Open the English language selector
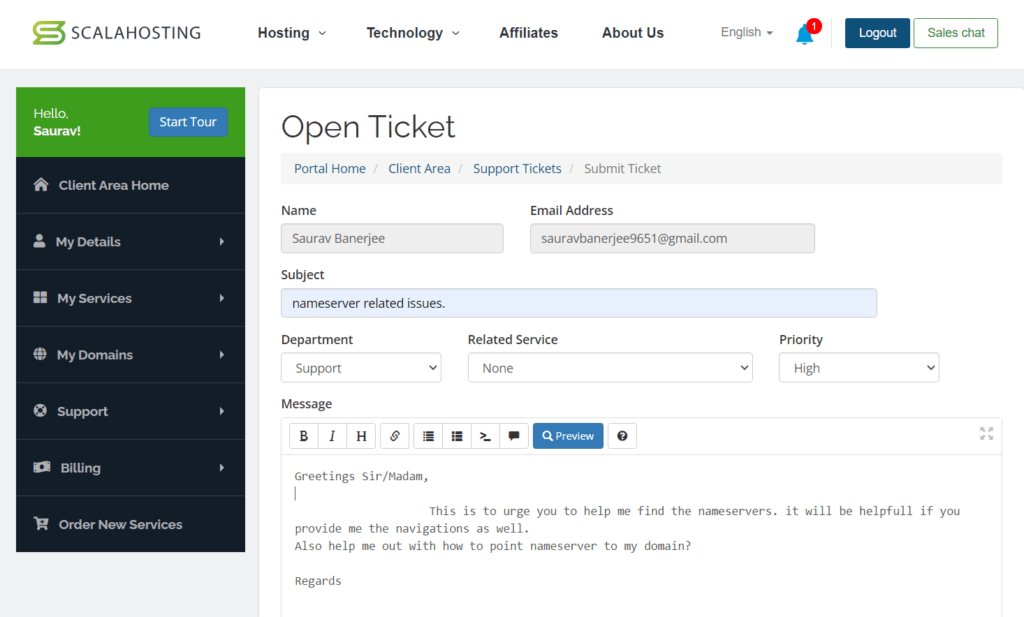The width and height of the screenshot is (1024, 617). coord(744,32)
